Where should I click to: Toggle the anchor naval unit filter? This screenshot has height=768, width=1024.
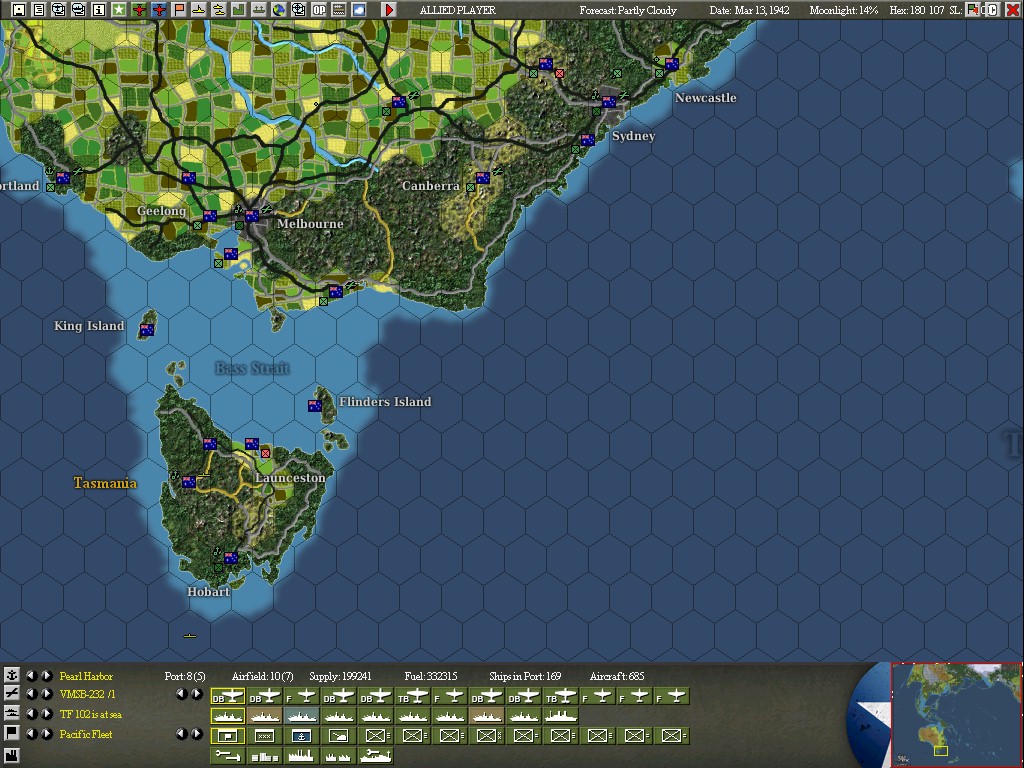coord(302,735)
